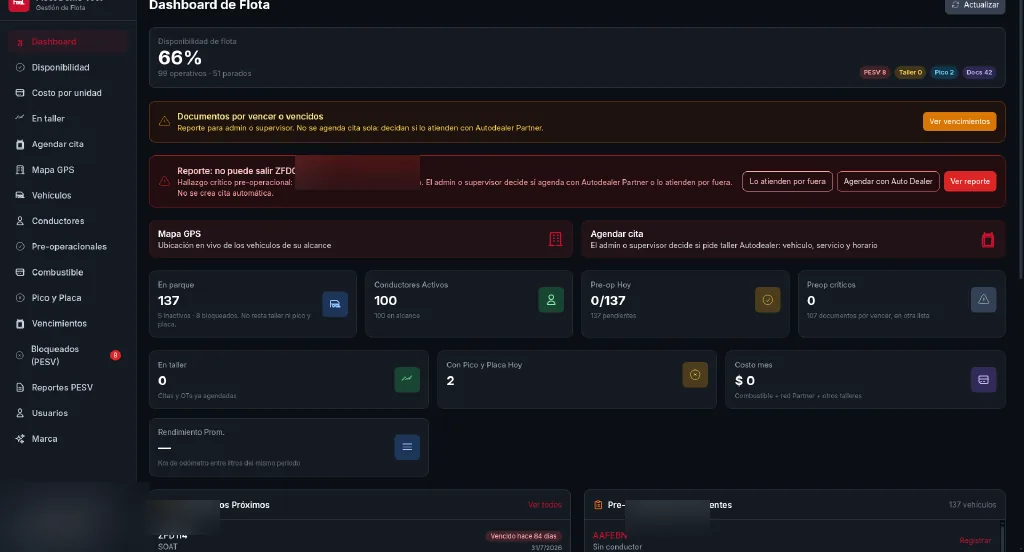The height and width of the screenshot is (552, 1024).
Task: Open Ver todos link in Próximos panel
Action: click(545, 505)
